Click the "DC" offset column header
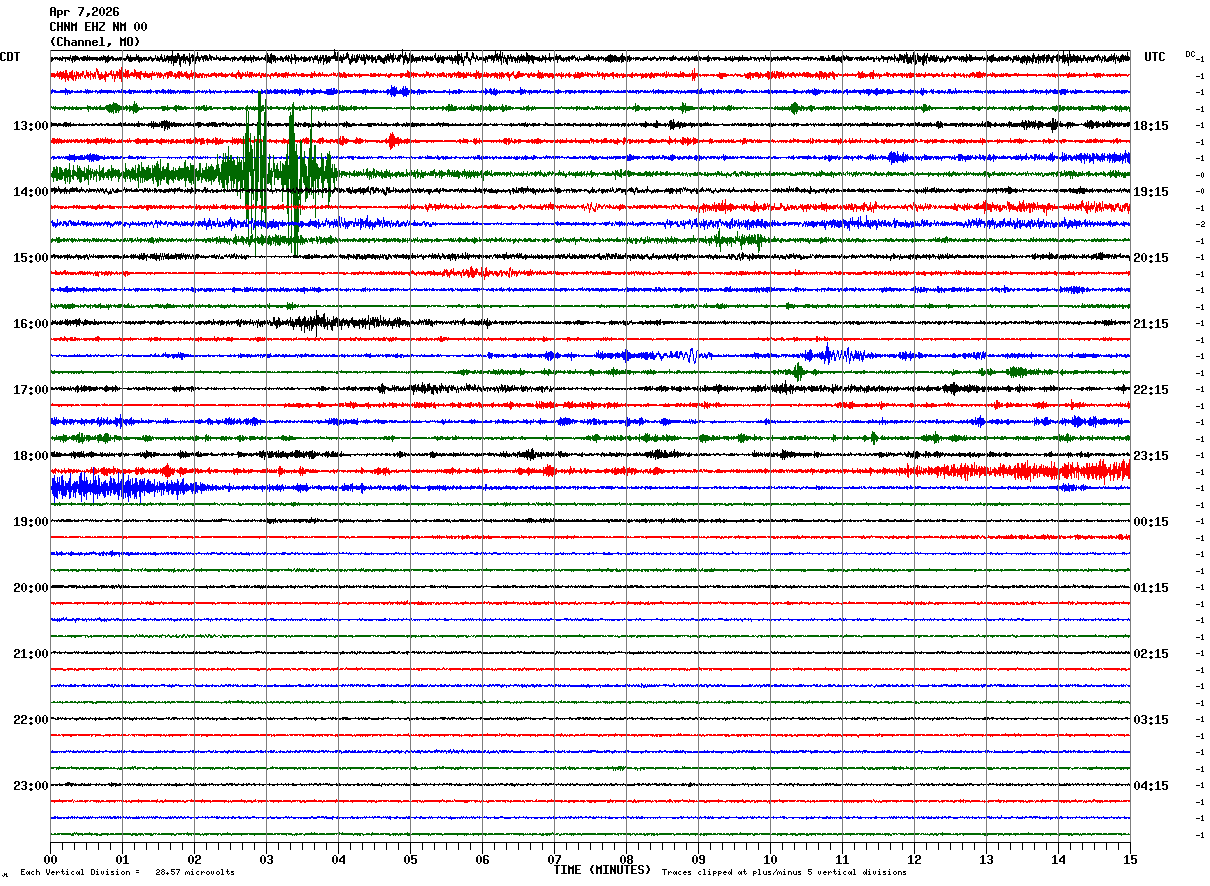Screen dimensions: 1210x886 click(x=1190, y=54)
